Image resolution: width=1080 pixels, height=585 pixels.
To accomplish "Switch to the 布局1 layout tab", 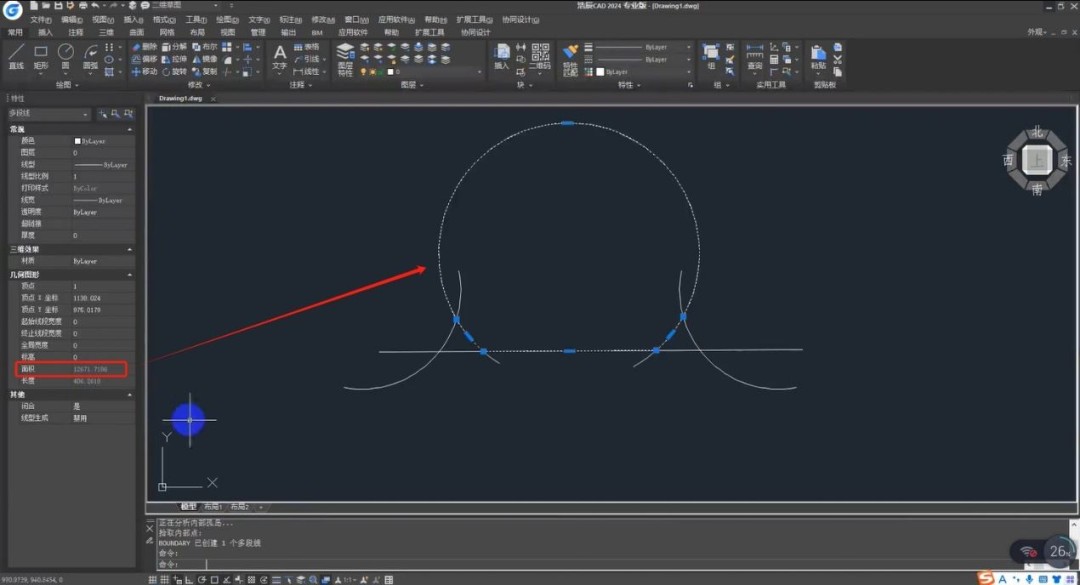I will pos(214,507).
